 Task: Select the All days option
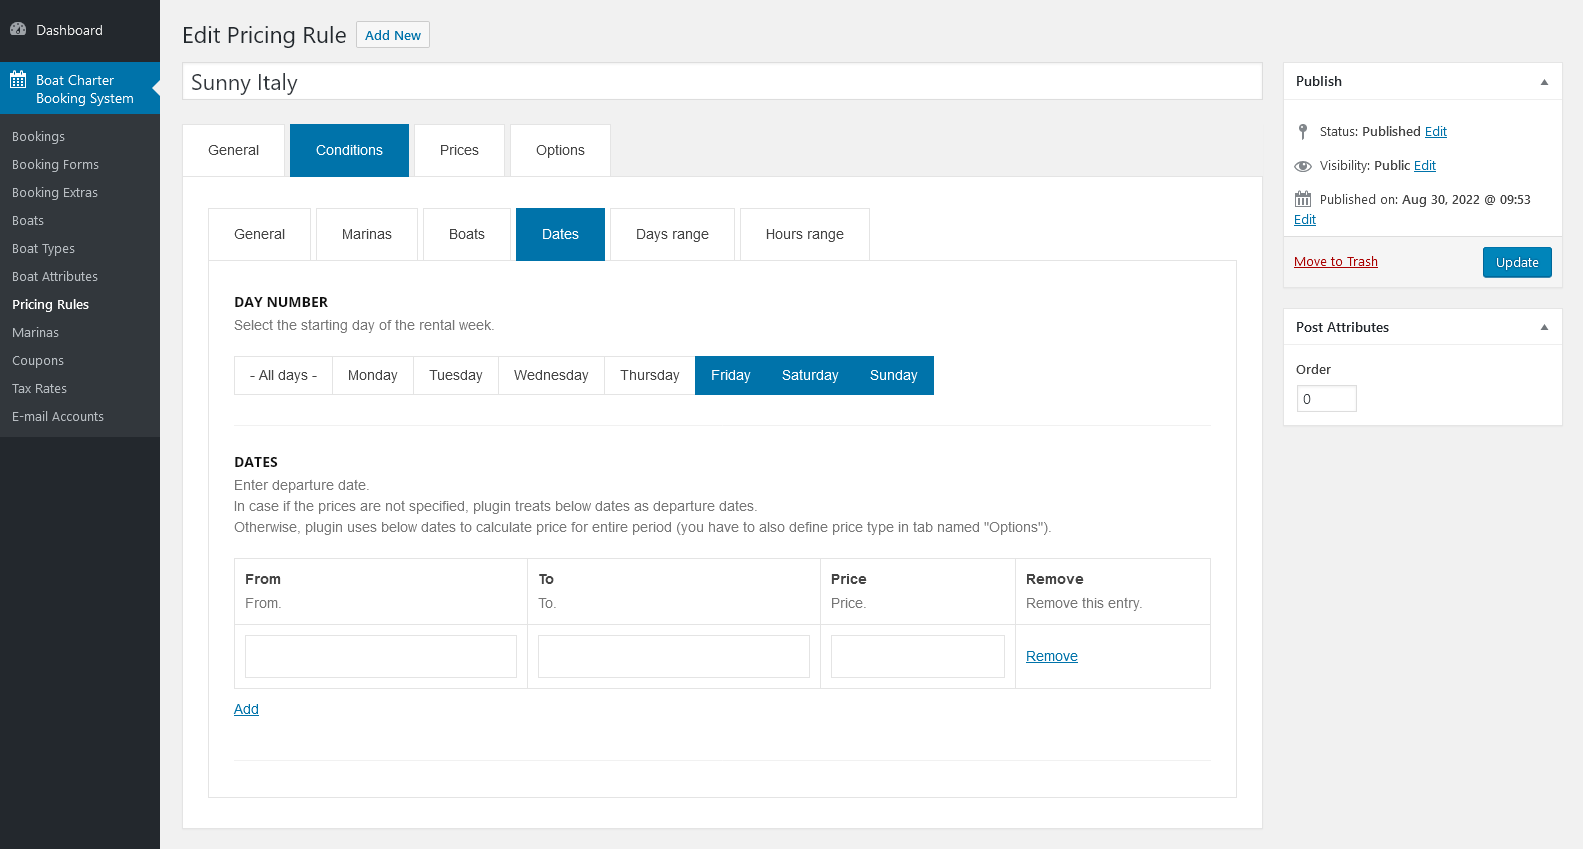[283, 375]
